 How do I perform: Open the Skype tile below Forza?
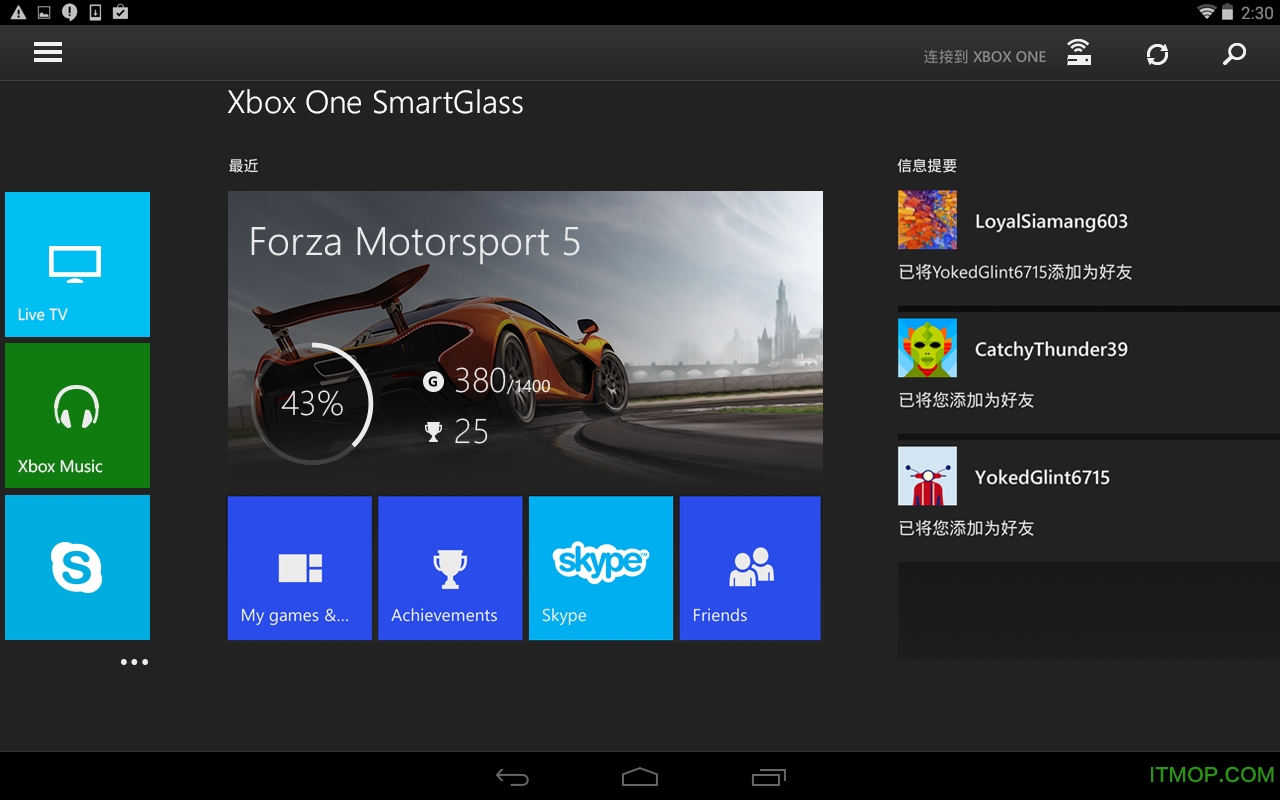(601, 568)
